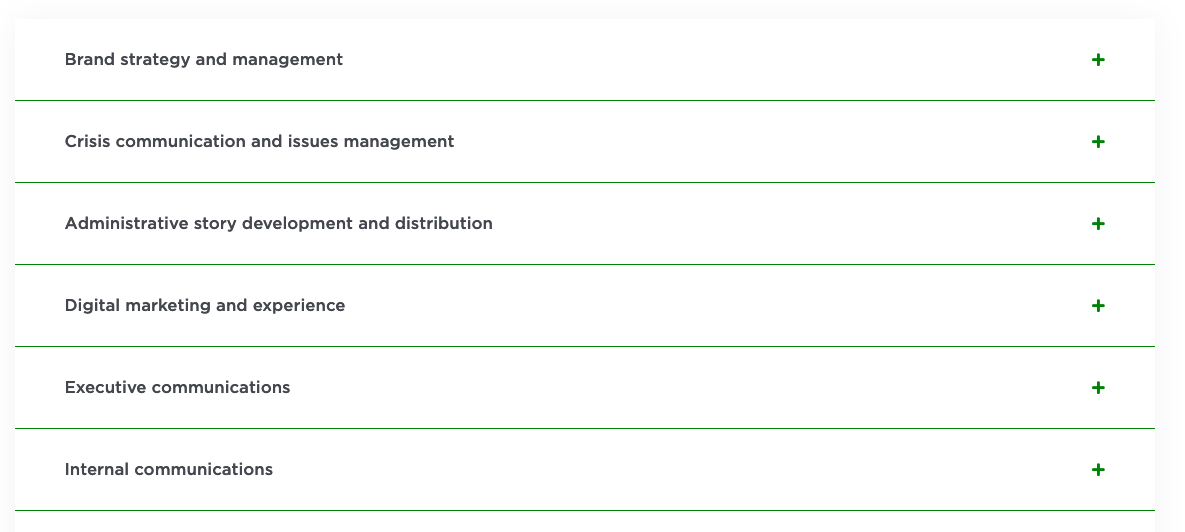Click blank space in the Crisis communication row
This screenshot has height=532, width=1185.
[750, 142]
